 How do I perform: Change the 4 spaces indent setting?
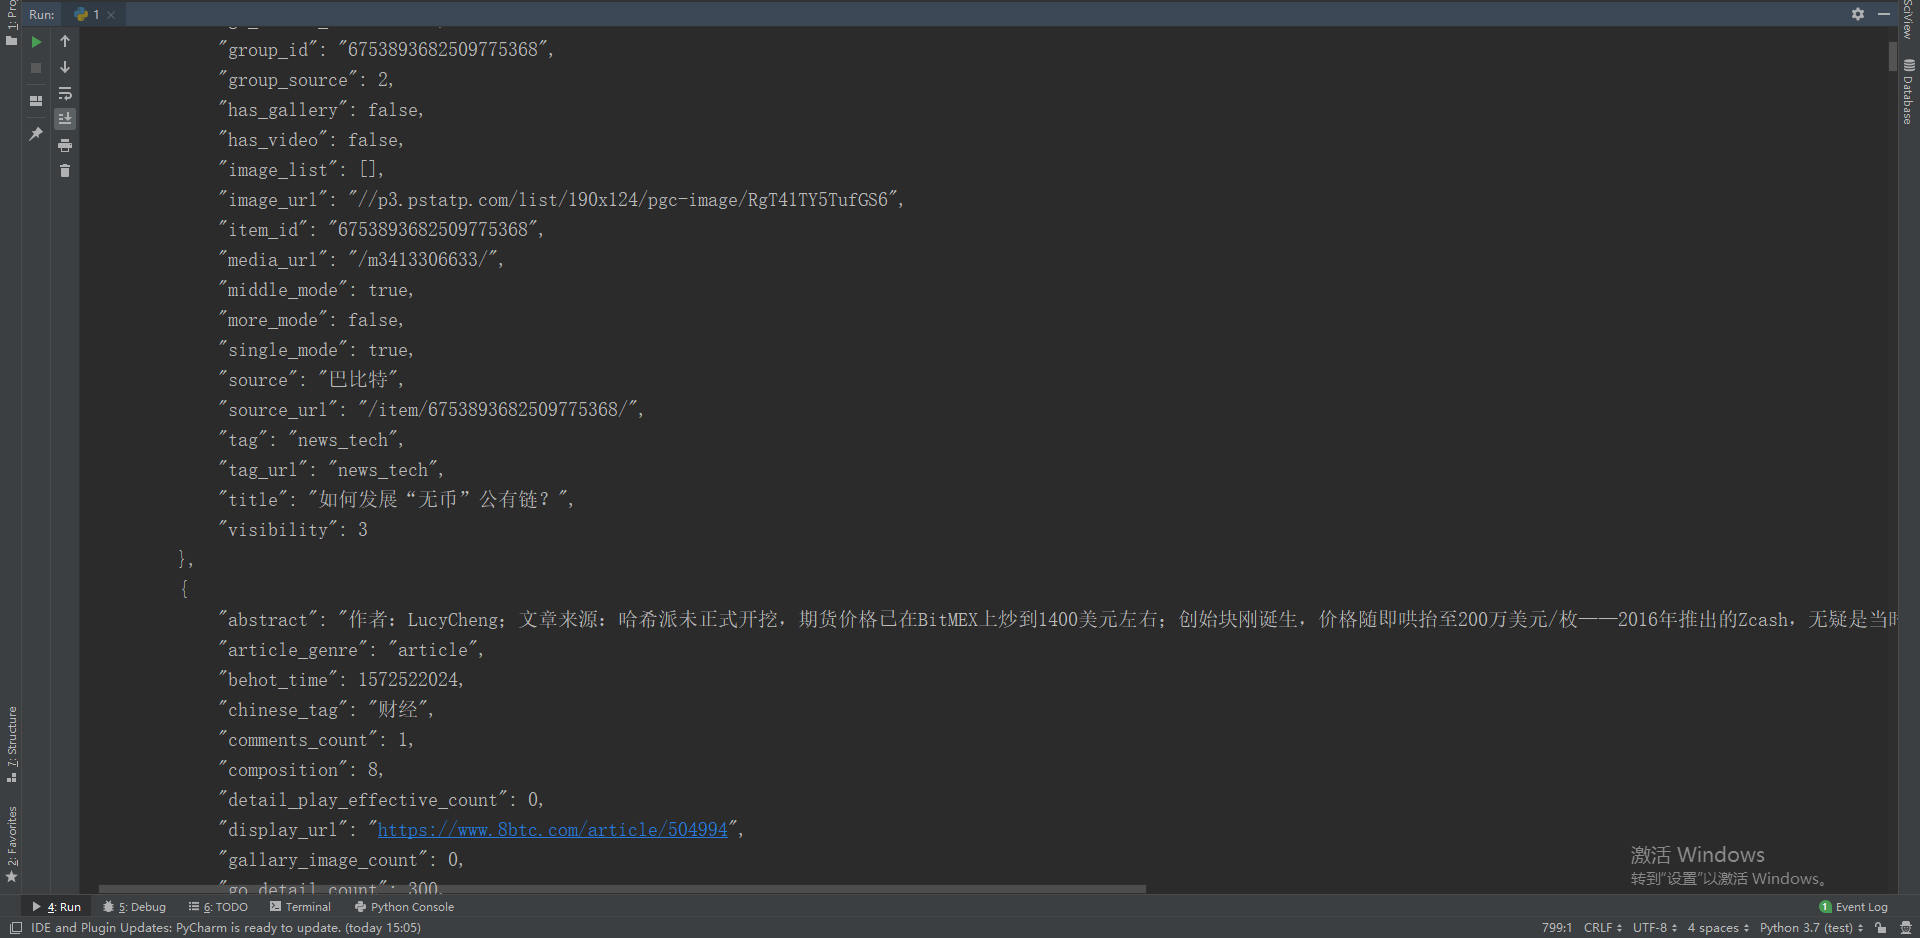1718,928
